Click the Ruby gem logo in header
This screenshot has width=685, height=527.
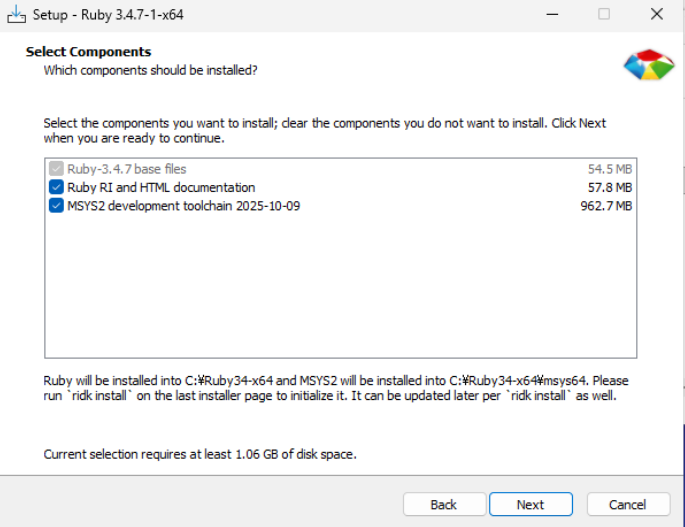[x=649, y=65]
